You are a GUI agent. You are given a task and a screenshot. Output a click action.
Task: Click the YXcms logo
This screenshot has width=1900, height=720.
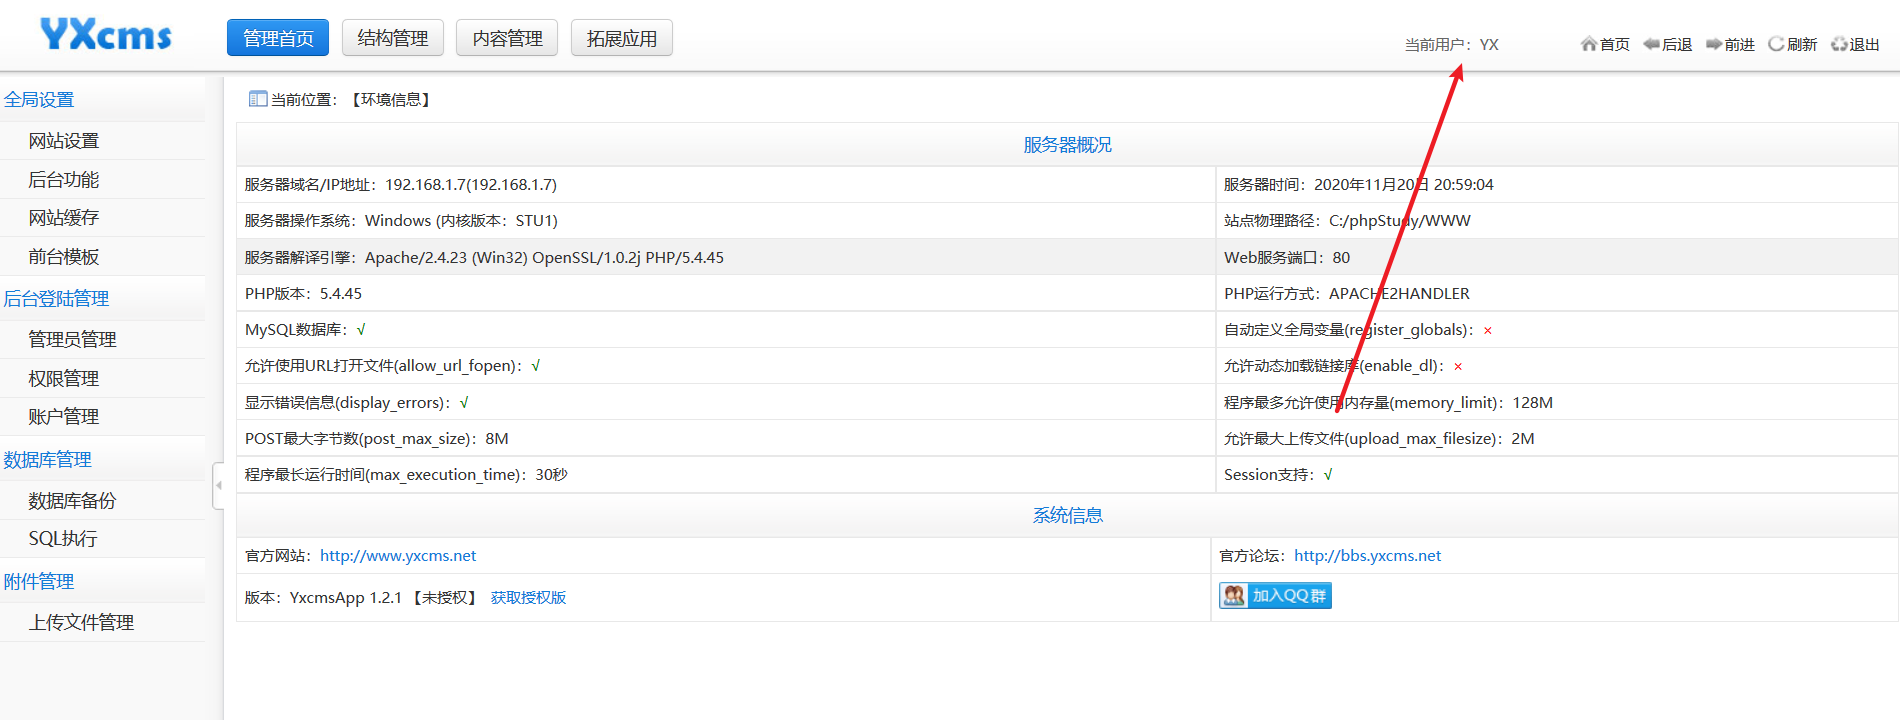click(106, 35)
